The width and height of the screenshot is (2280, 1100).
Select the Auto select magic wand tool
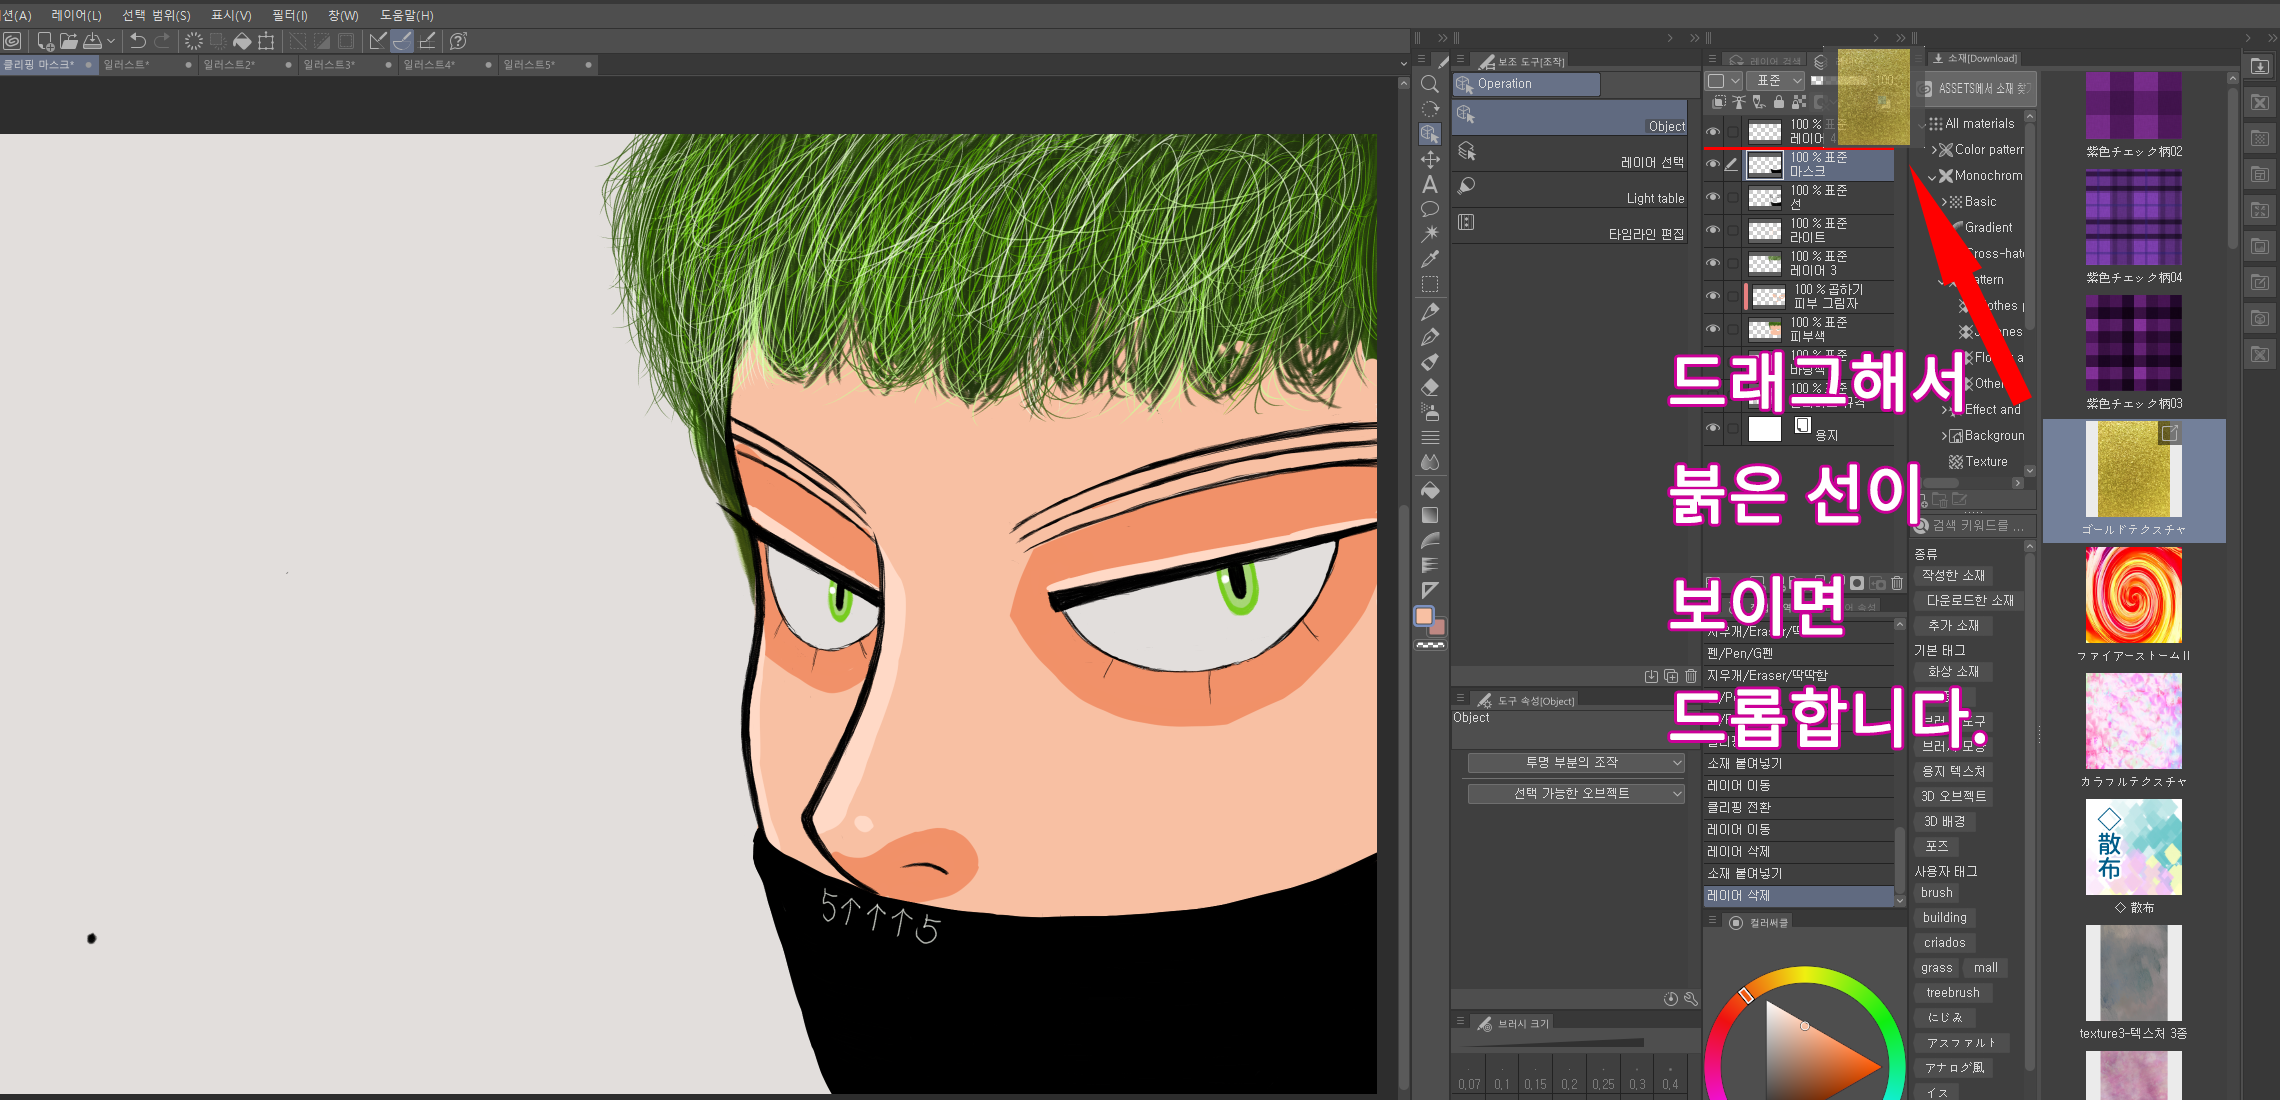pyautogui.click(x=1430, y=234)
